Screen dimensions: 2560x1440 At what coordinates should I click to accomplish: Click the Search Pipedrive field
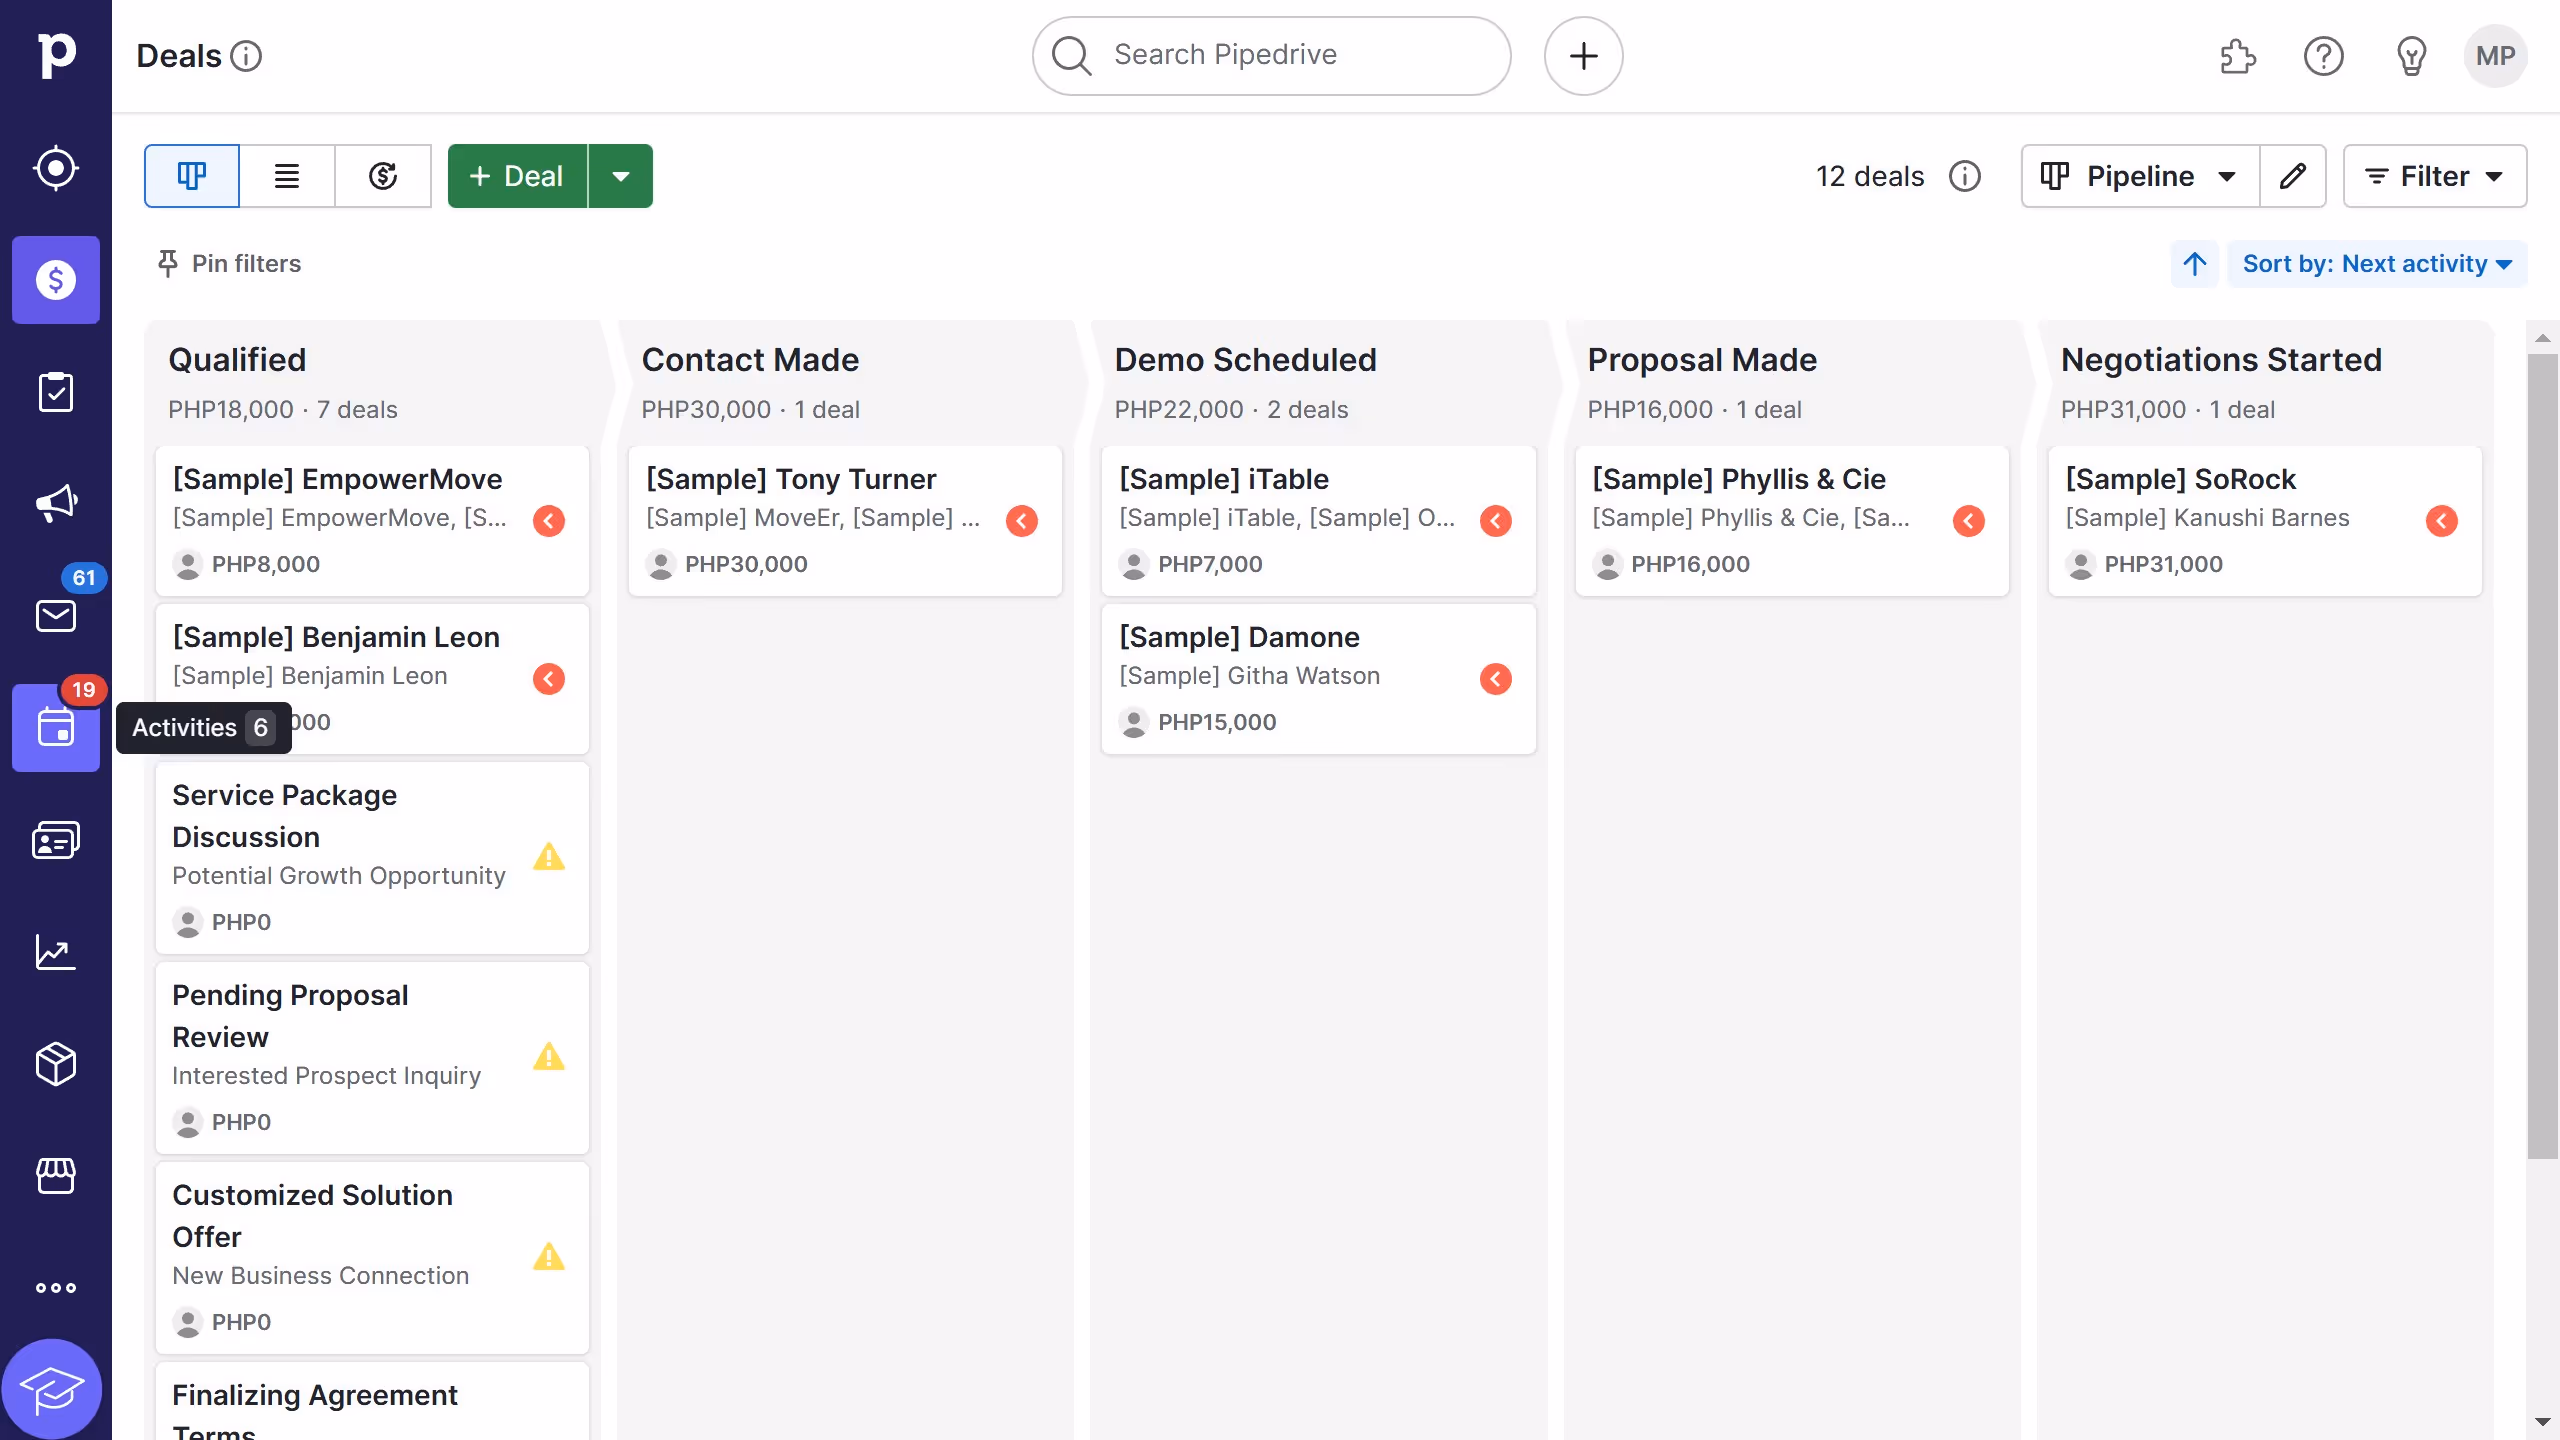pyautogui.click(x=1269, y=55)
